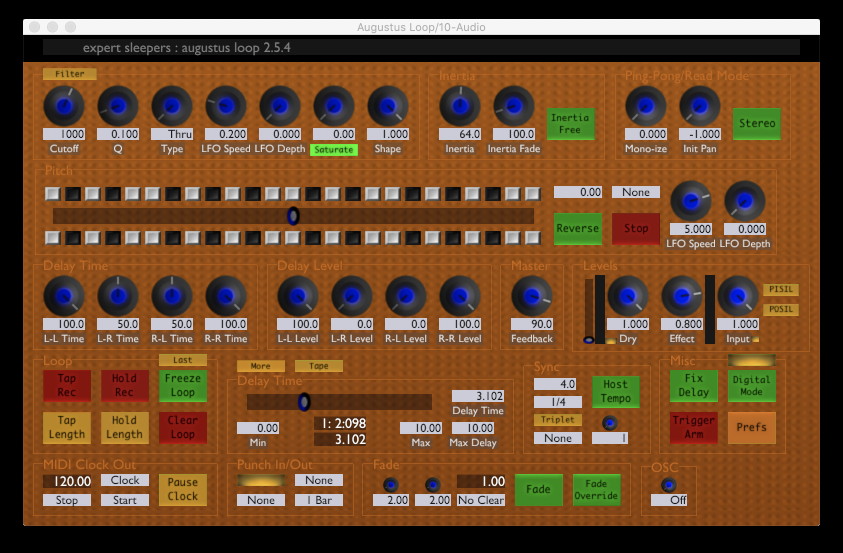Open the 1 Bar punch dropdown
The image size is (843, 553).
click(319, 500)
